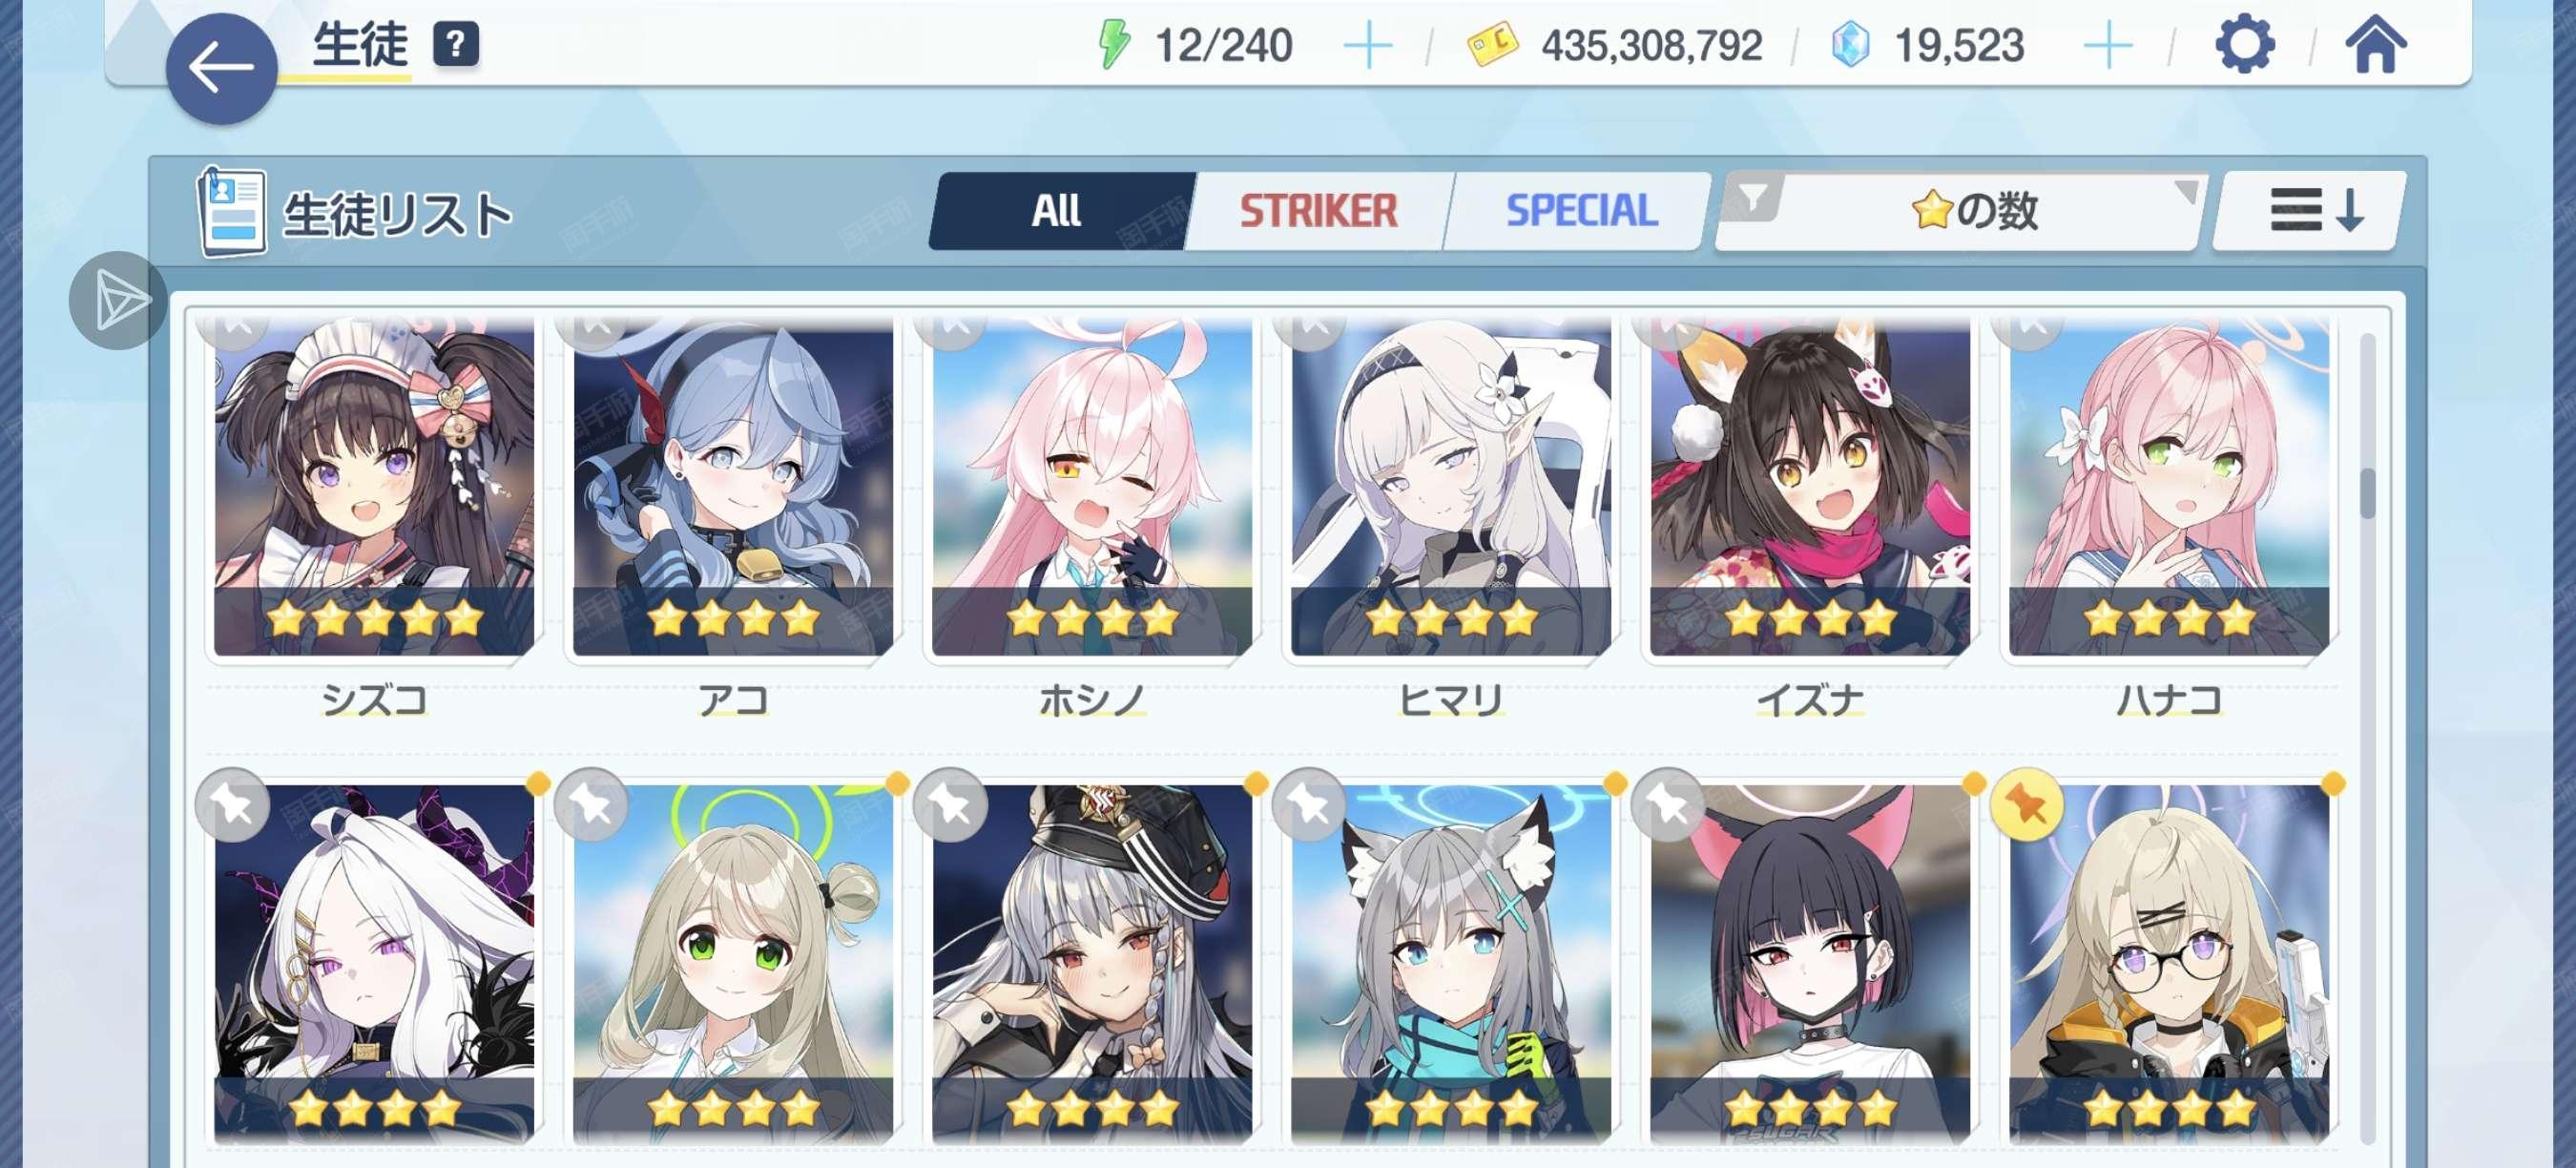The image size is (2576, 1168).
Task: Expand sort options via corner triangle
Action: [x=2186, y=190]
